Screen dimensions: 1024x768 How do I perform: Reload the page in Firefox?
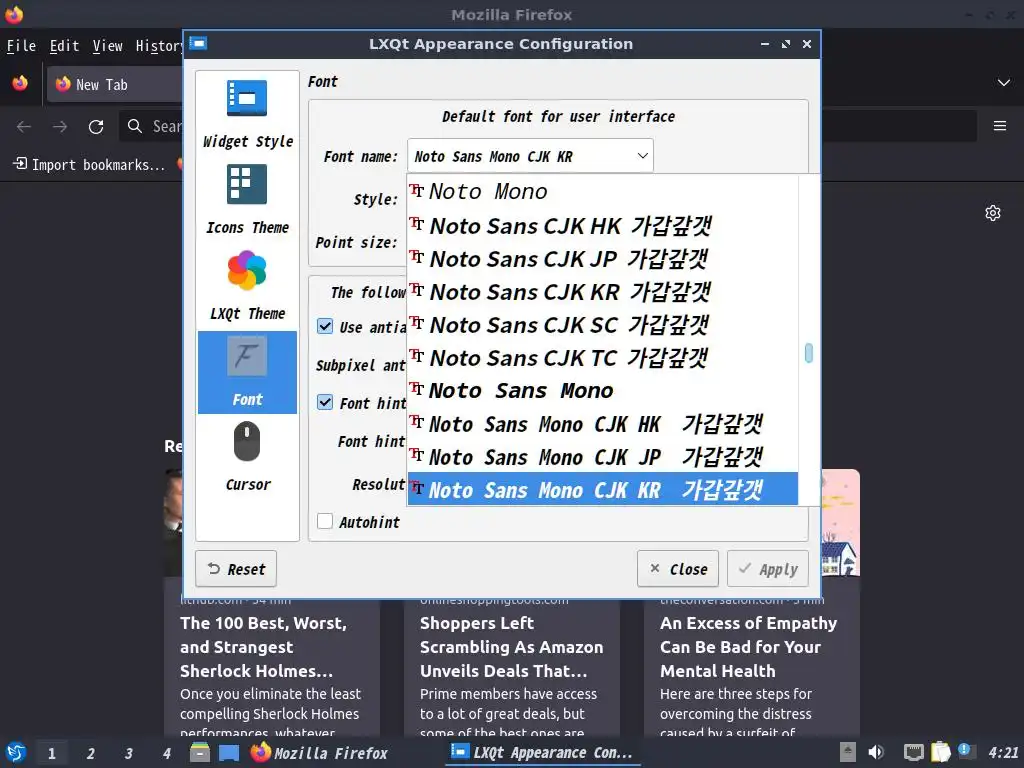click(96, 126)
